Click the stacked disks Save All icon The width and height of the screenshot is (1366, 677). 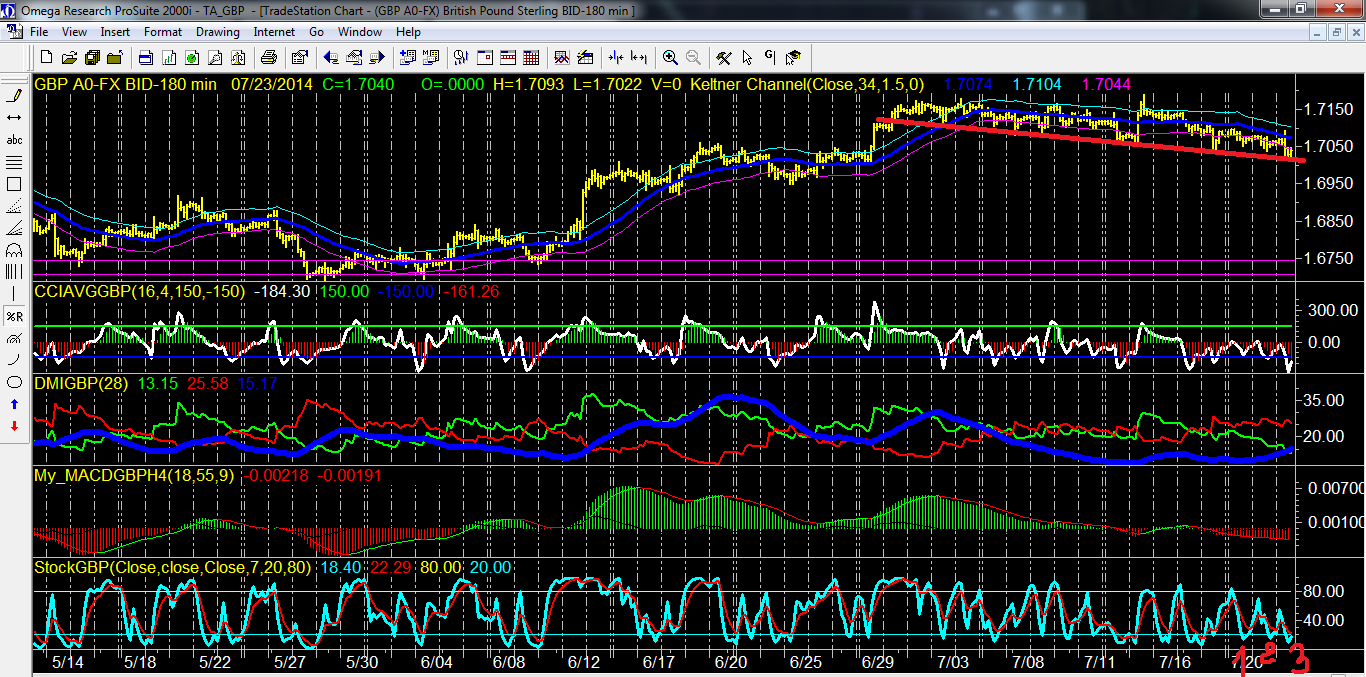coord(92,57)
